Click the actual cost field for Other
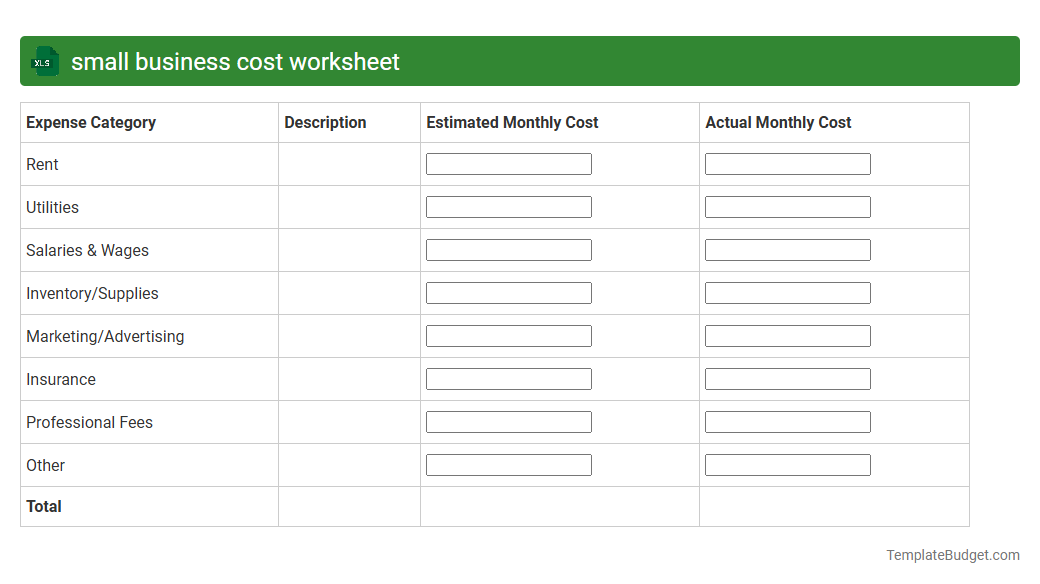The image size is (1040, 584). click(x=787, y=464)
